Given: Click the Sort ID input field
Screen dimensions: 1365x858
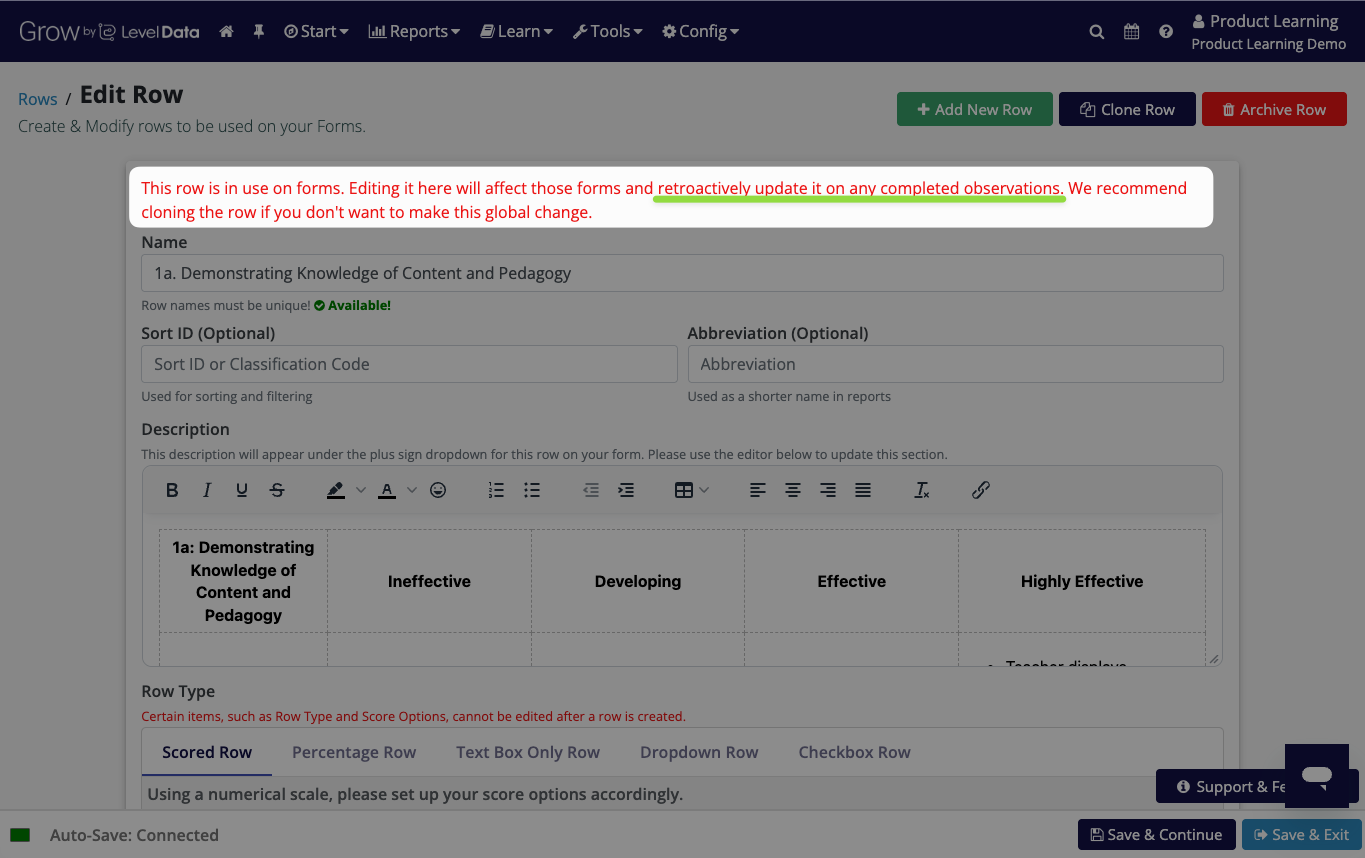Looking at the screenshot, I should (409, 364).
